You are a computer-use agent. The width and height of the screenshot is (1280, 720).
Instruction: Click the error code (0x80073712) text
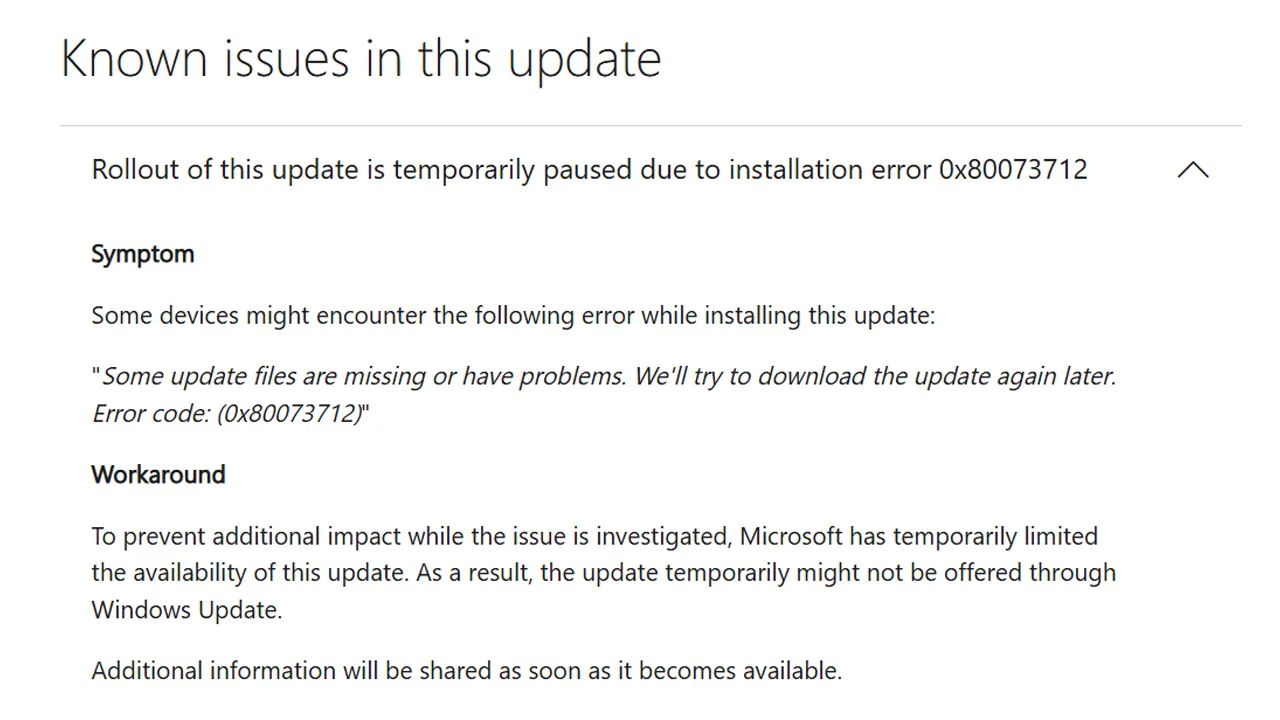tap(229, 413)
